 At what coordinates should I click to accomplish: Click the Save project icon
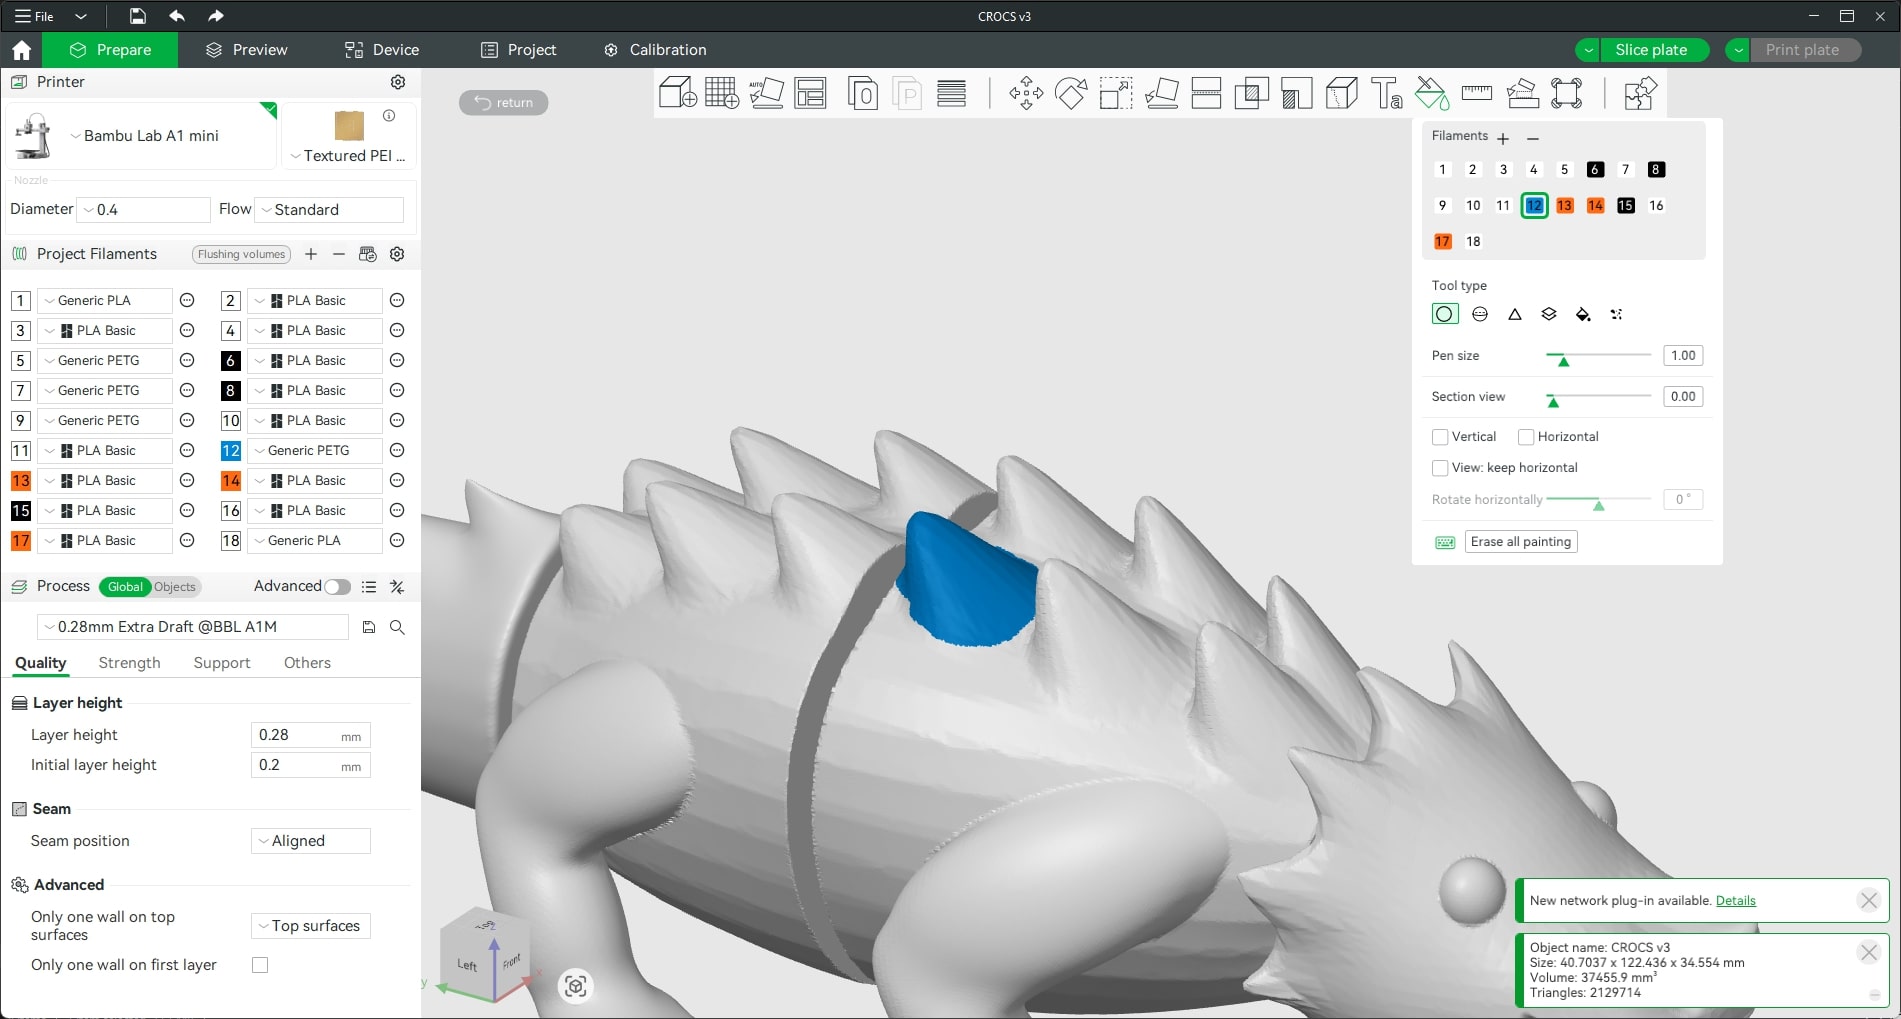pyautogui.click(x=138, y=16)
